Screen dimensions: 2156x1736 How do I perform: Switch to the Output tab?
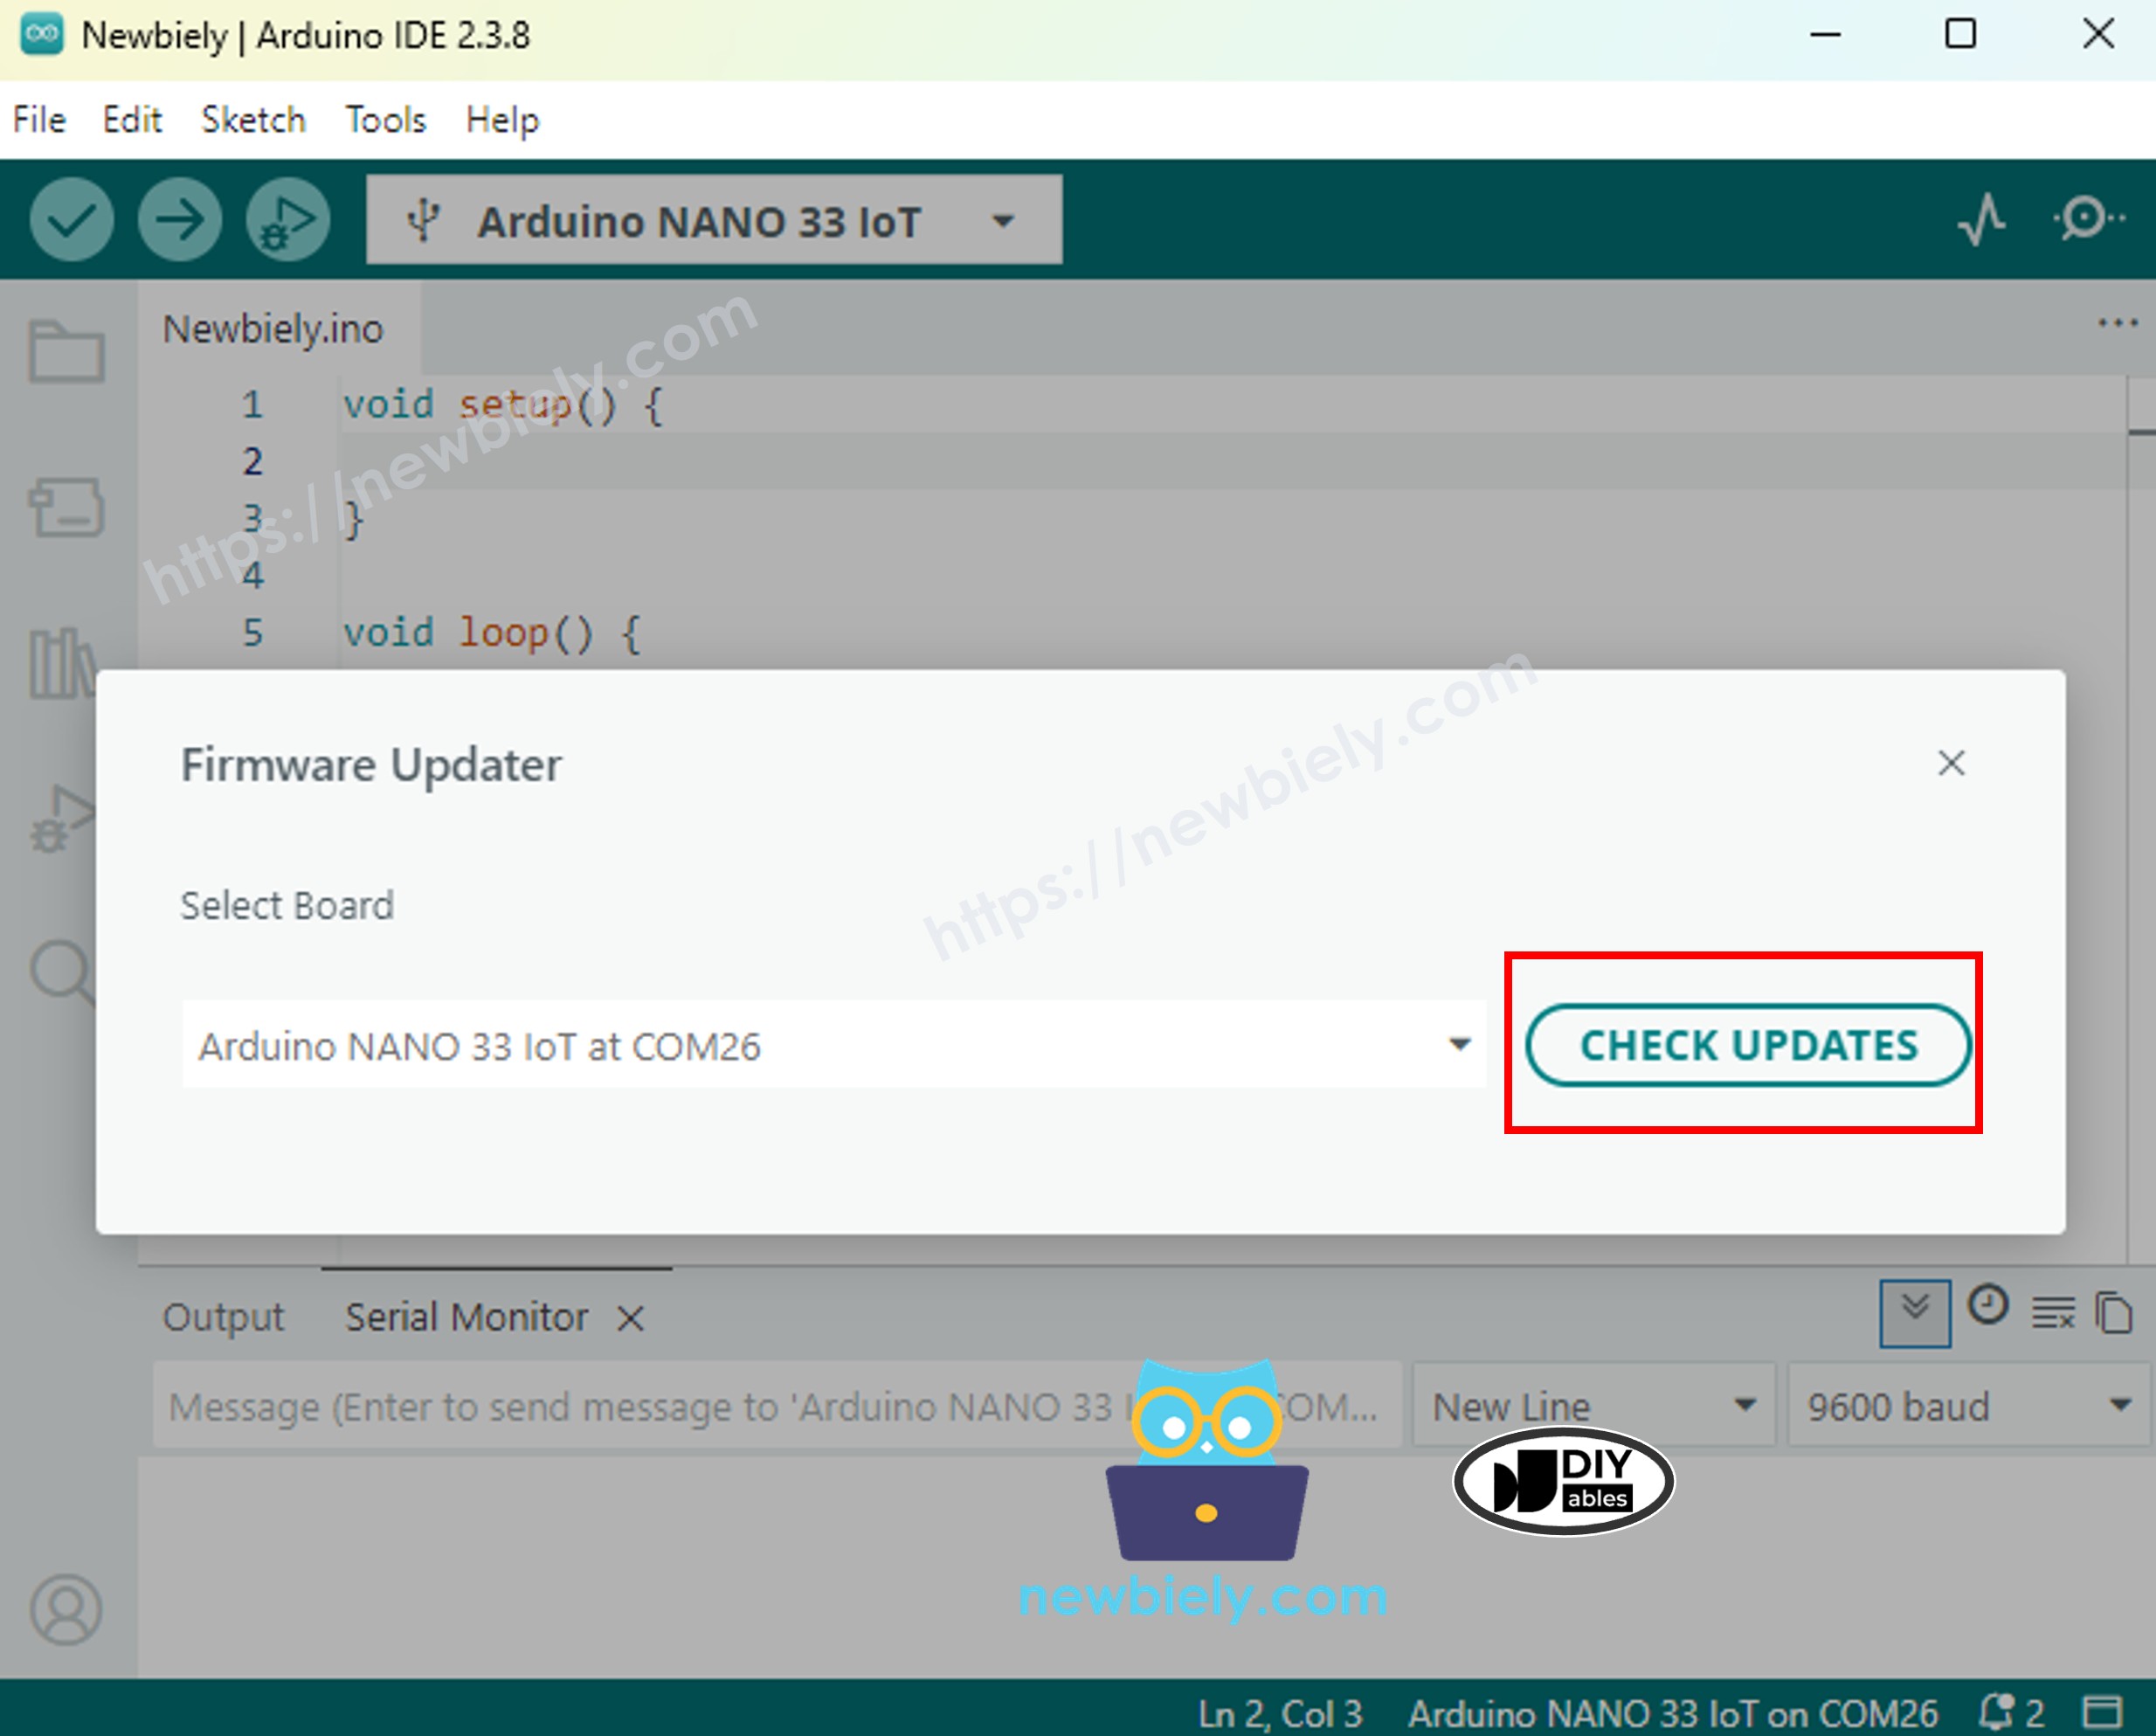click(x=224, y=1316)
